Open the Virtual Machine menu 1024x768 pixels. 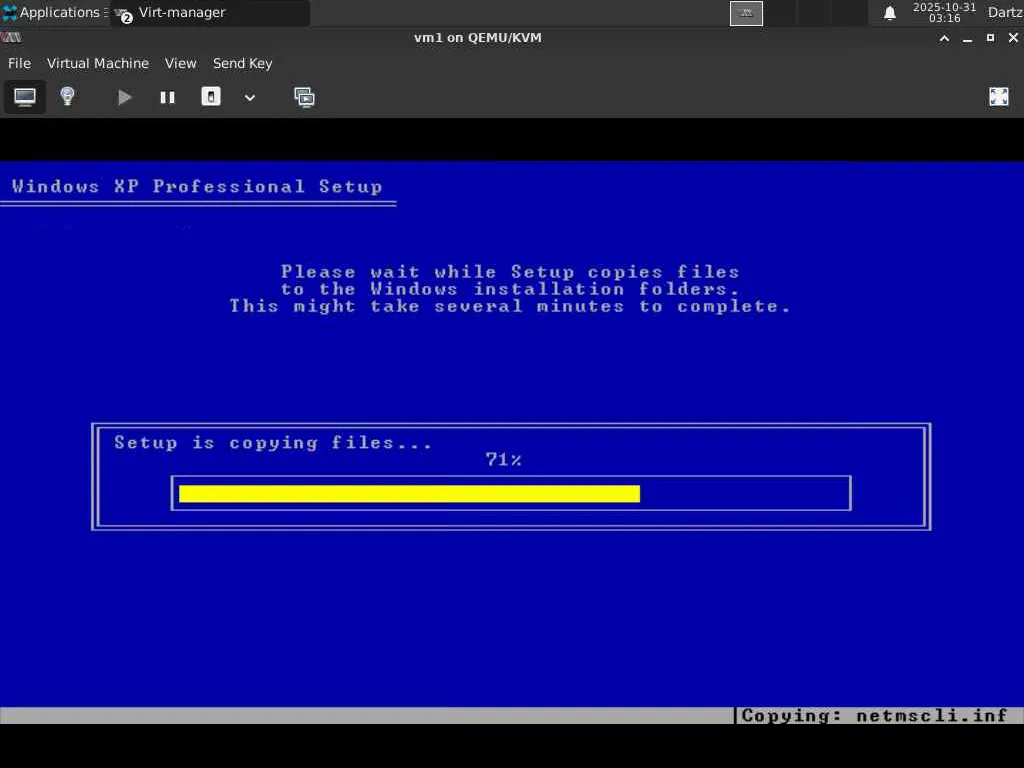[98, 63]
